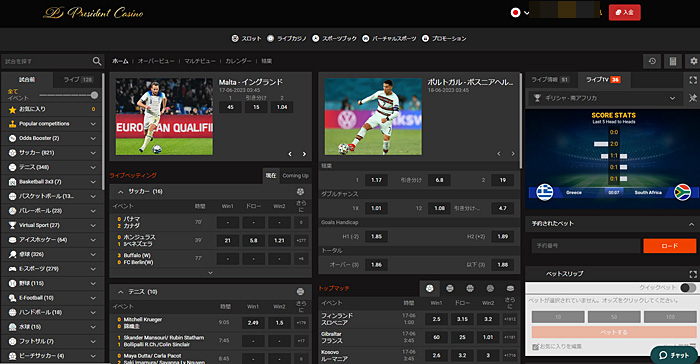The width and height of the screenshot is (700, 364).
Task: Click the アイスホッケー sidebar icon
Action: [x=12, y=240]
